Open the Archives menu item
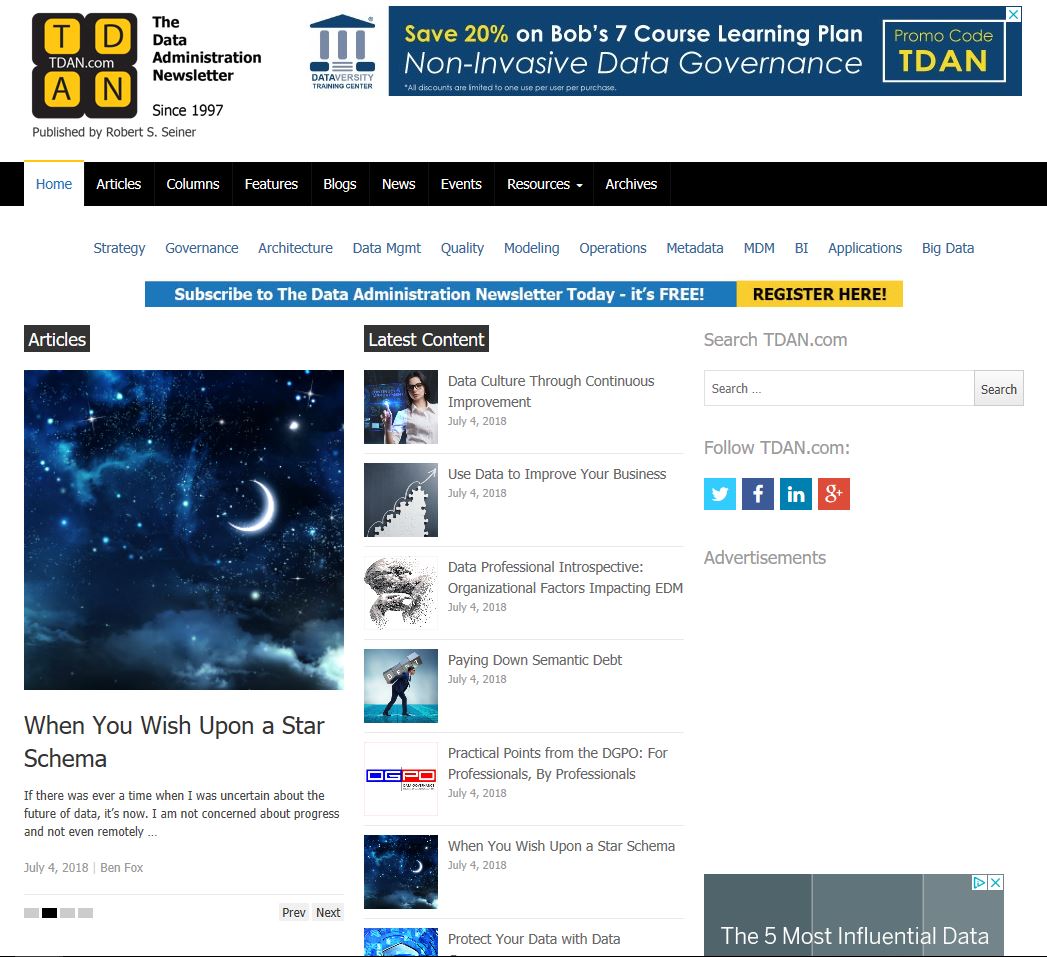 pos(631,184)
